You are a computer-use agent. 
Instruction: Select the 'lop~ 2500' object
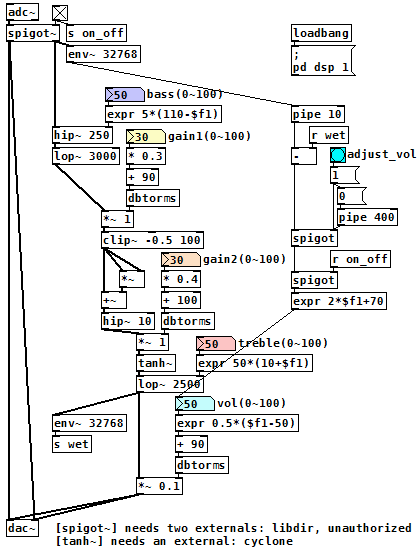click(170, 384)
